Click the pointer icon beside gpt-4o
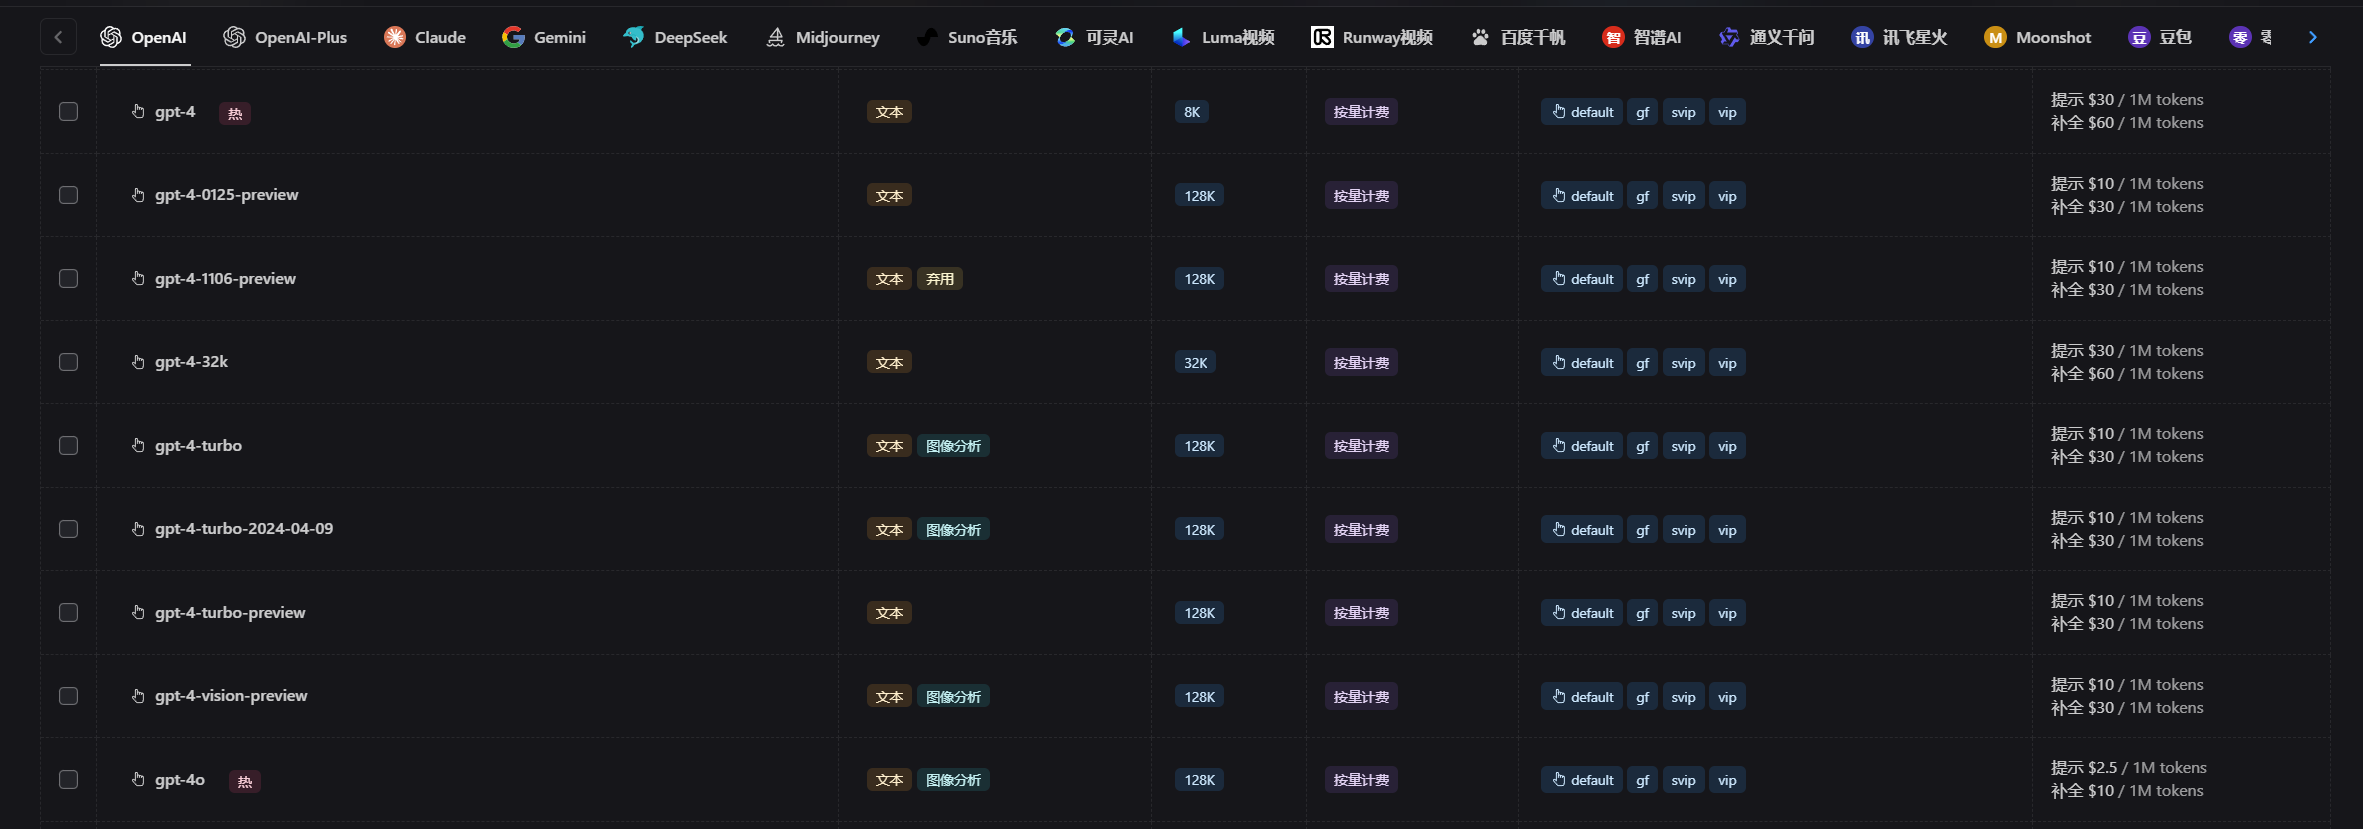The image size is (2363, 829). 138,779
